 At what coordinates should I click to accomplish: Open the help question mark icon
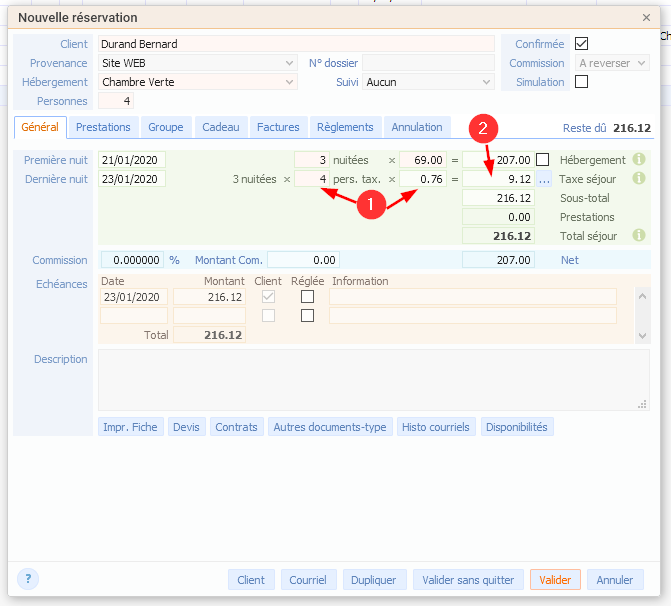(28, 579)
